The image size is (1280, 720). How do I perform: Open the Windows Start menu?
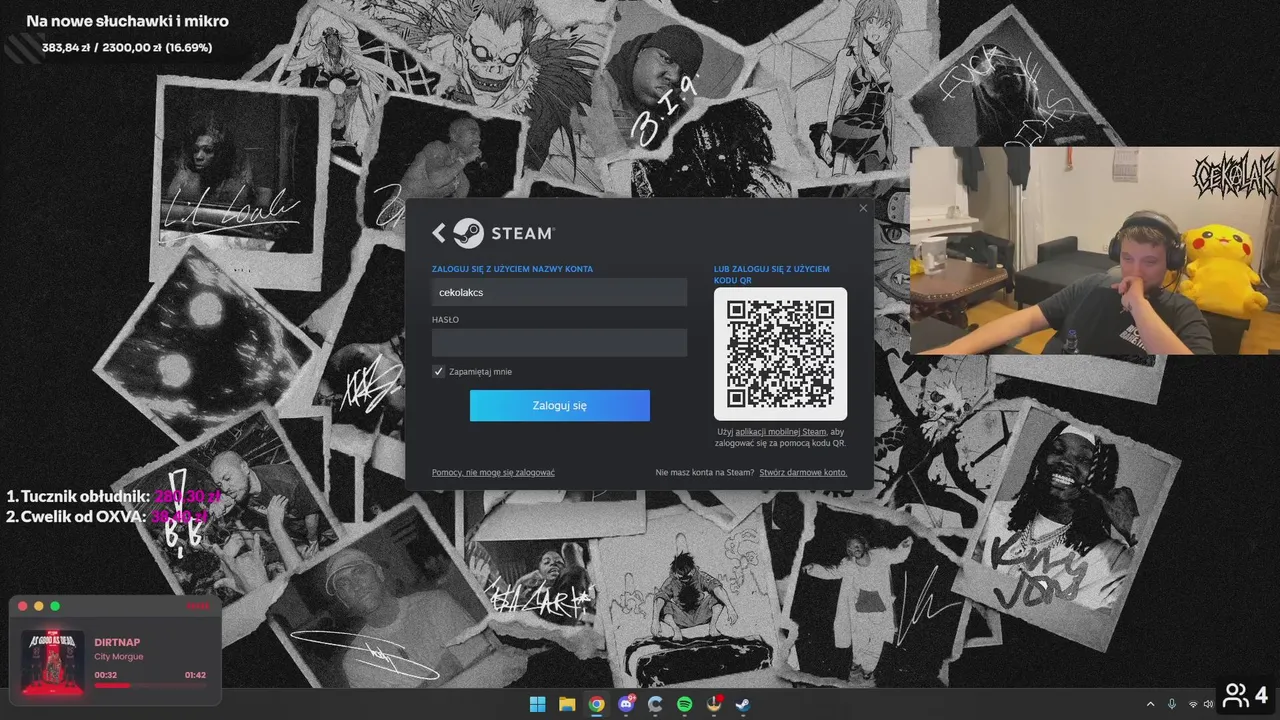537,704
